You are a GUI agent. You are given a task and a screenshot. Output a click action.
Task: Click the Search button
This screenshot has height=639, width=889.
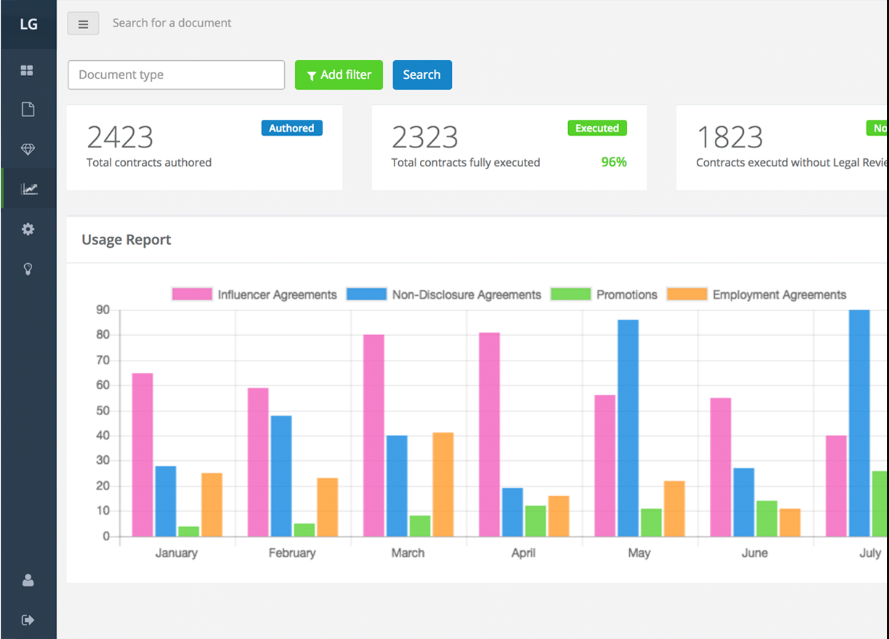pos(422,74)
